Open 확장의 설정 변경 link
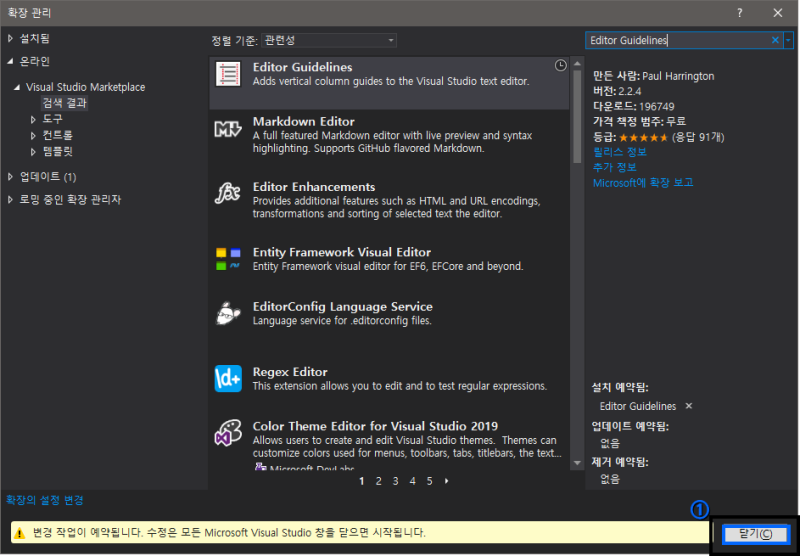Image resolution: width=800 pixels, height=556 pixels. (x=44, y=500)
